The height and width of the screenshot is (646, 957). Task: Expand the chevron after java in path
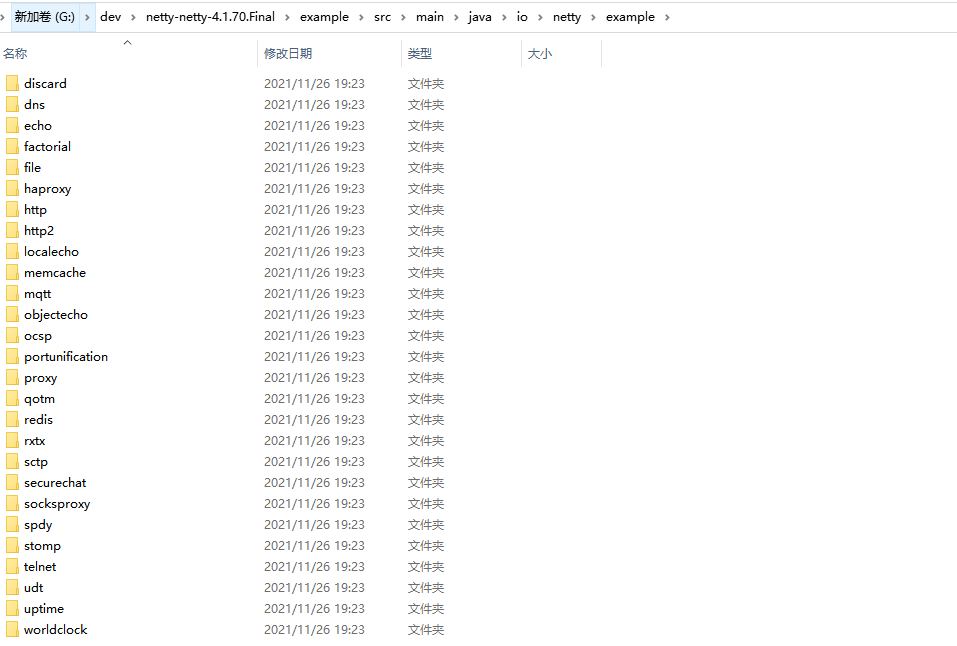(504, 17)
